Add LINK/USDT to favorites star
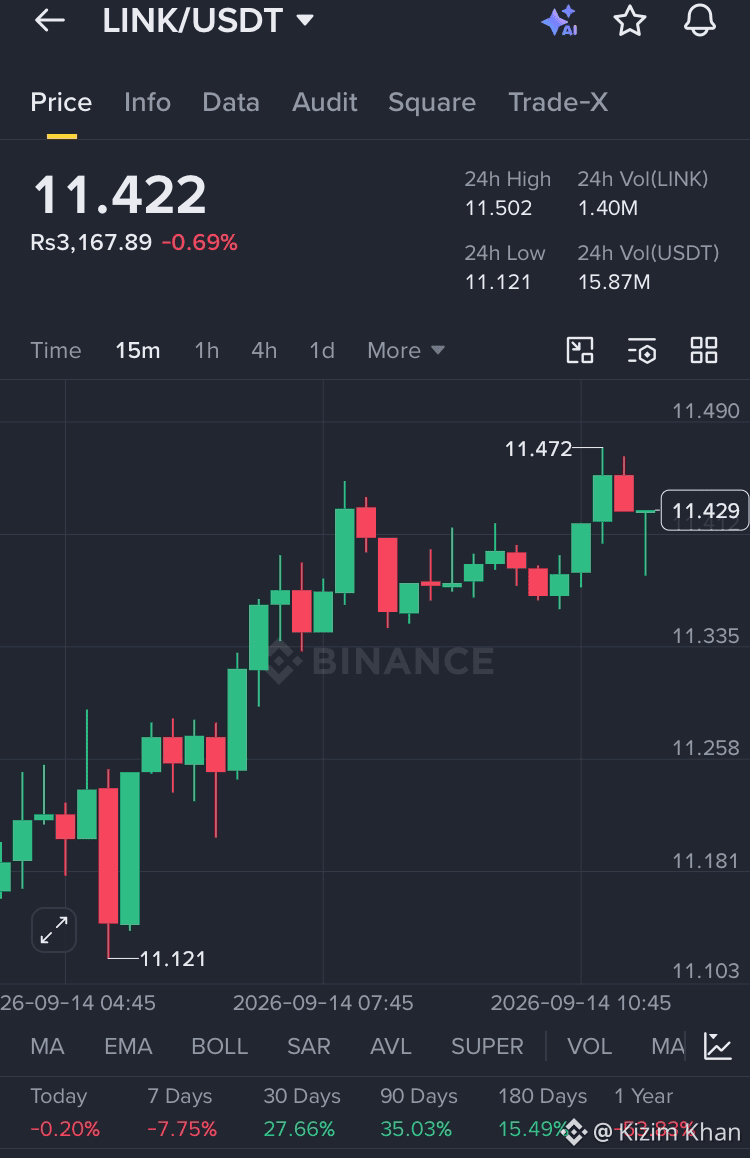The width and height of the screenshot is (750, 1158). click(630, 20)
